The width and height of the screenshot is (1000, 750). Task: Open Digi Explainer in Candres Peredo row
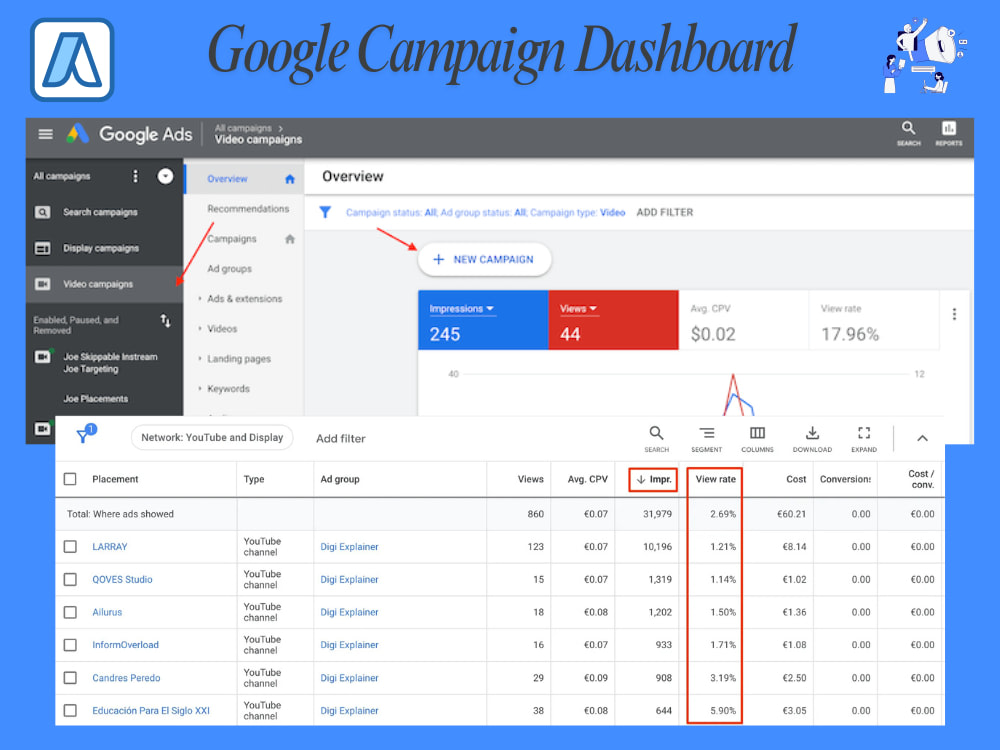pos(349,678)
